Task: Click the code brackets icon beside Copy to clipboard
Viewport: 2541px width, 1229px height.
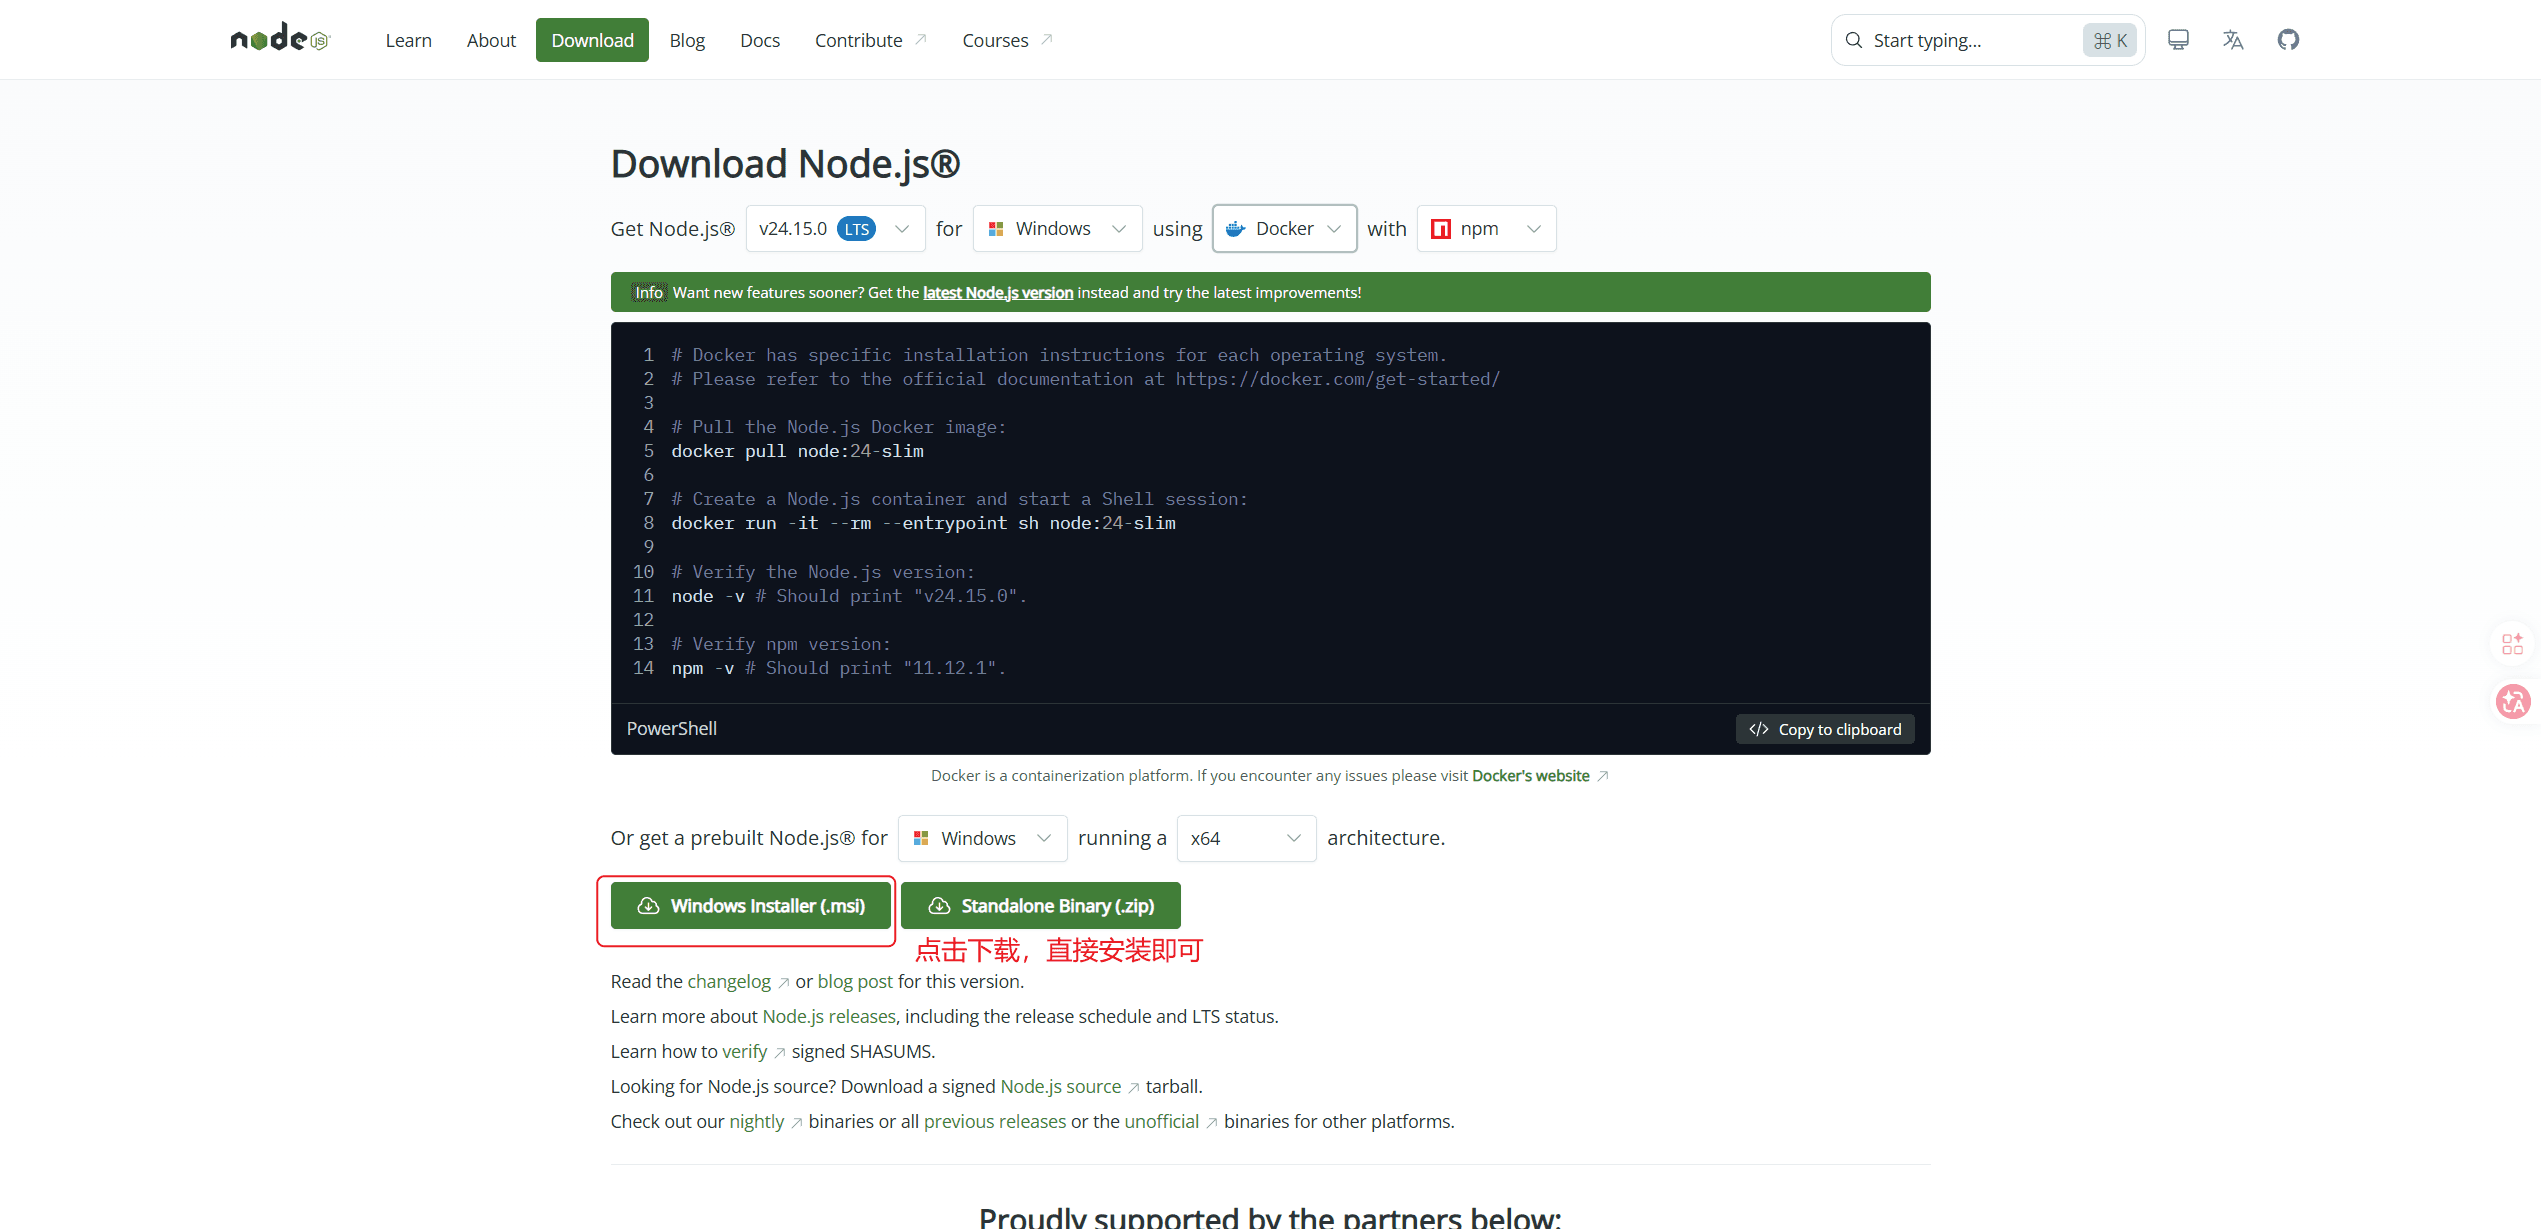Action: pos(1759,729)
